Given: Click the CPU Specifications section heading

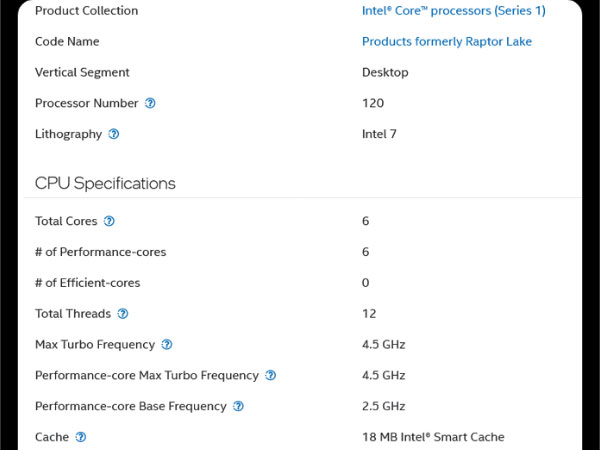Looking at the screenshot, I should [105, 183].
